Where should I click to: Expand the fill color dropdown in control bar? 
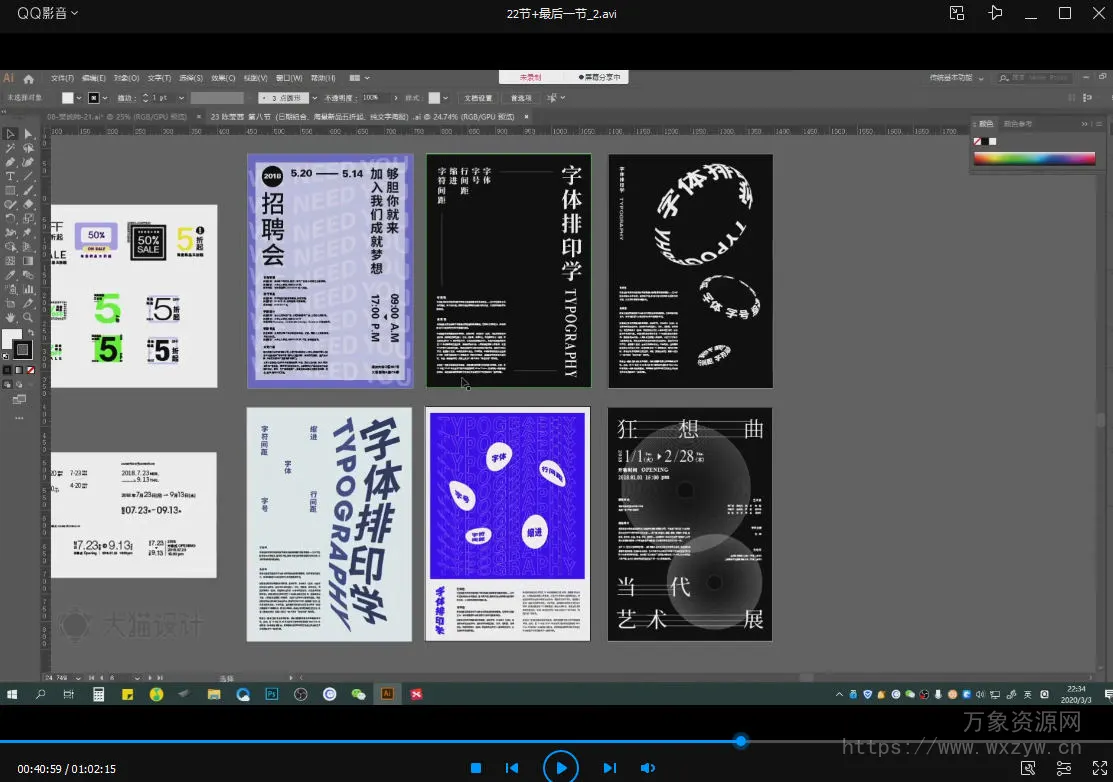tap(81, 98)
